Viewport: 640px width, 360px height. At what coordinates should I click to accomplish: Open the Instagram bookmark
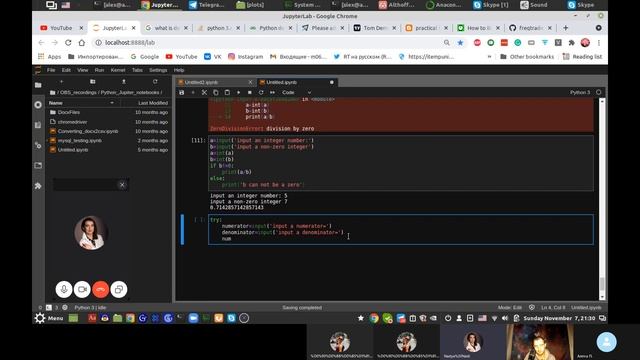[x=245, y=57]
